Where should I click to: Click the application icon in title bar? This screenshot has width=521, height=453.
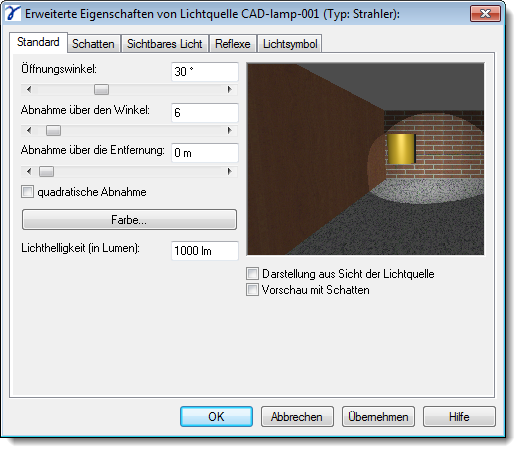click(x=13, y=14)
